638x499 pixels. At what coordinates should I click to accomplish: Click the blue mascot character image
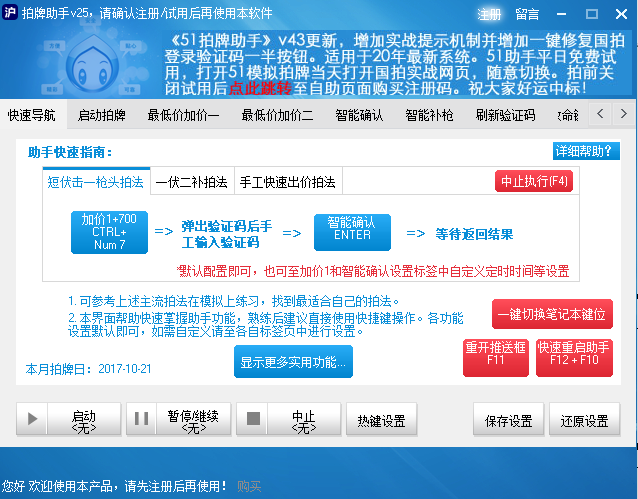pyautogui.click(x=93, y=63)
